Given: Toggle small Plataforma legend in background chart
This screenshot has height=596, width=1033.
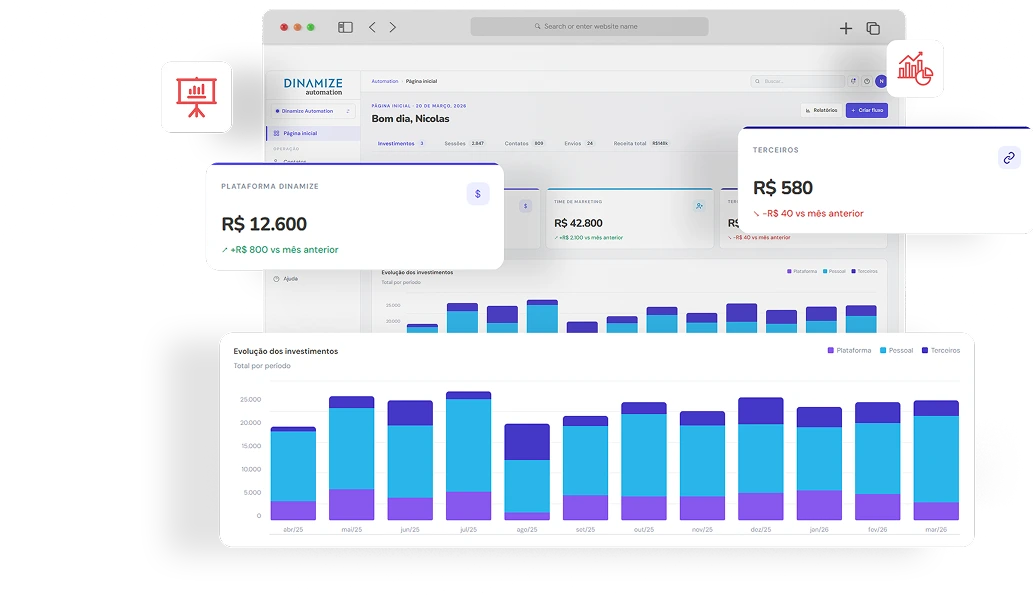Looking at the screenshot, I should 789,271.
